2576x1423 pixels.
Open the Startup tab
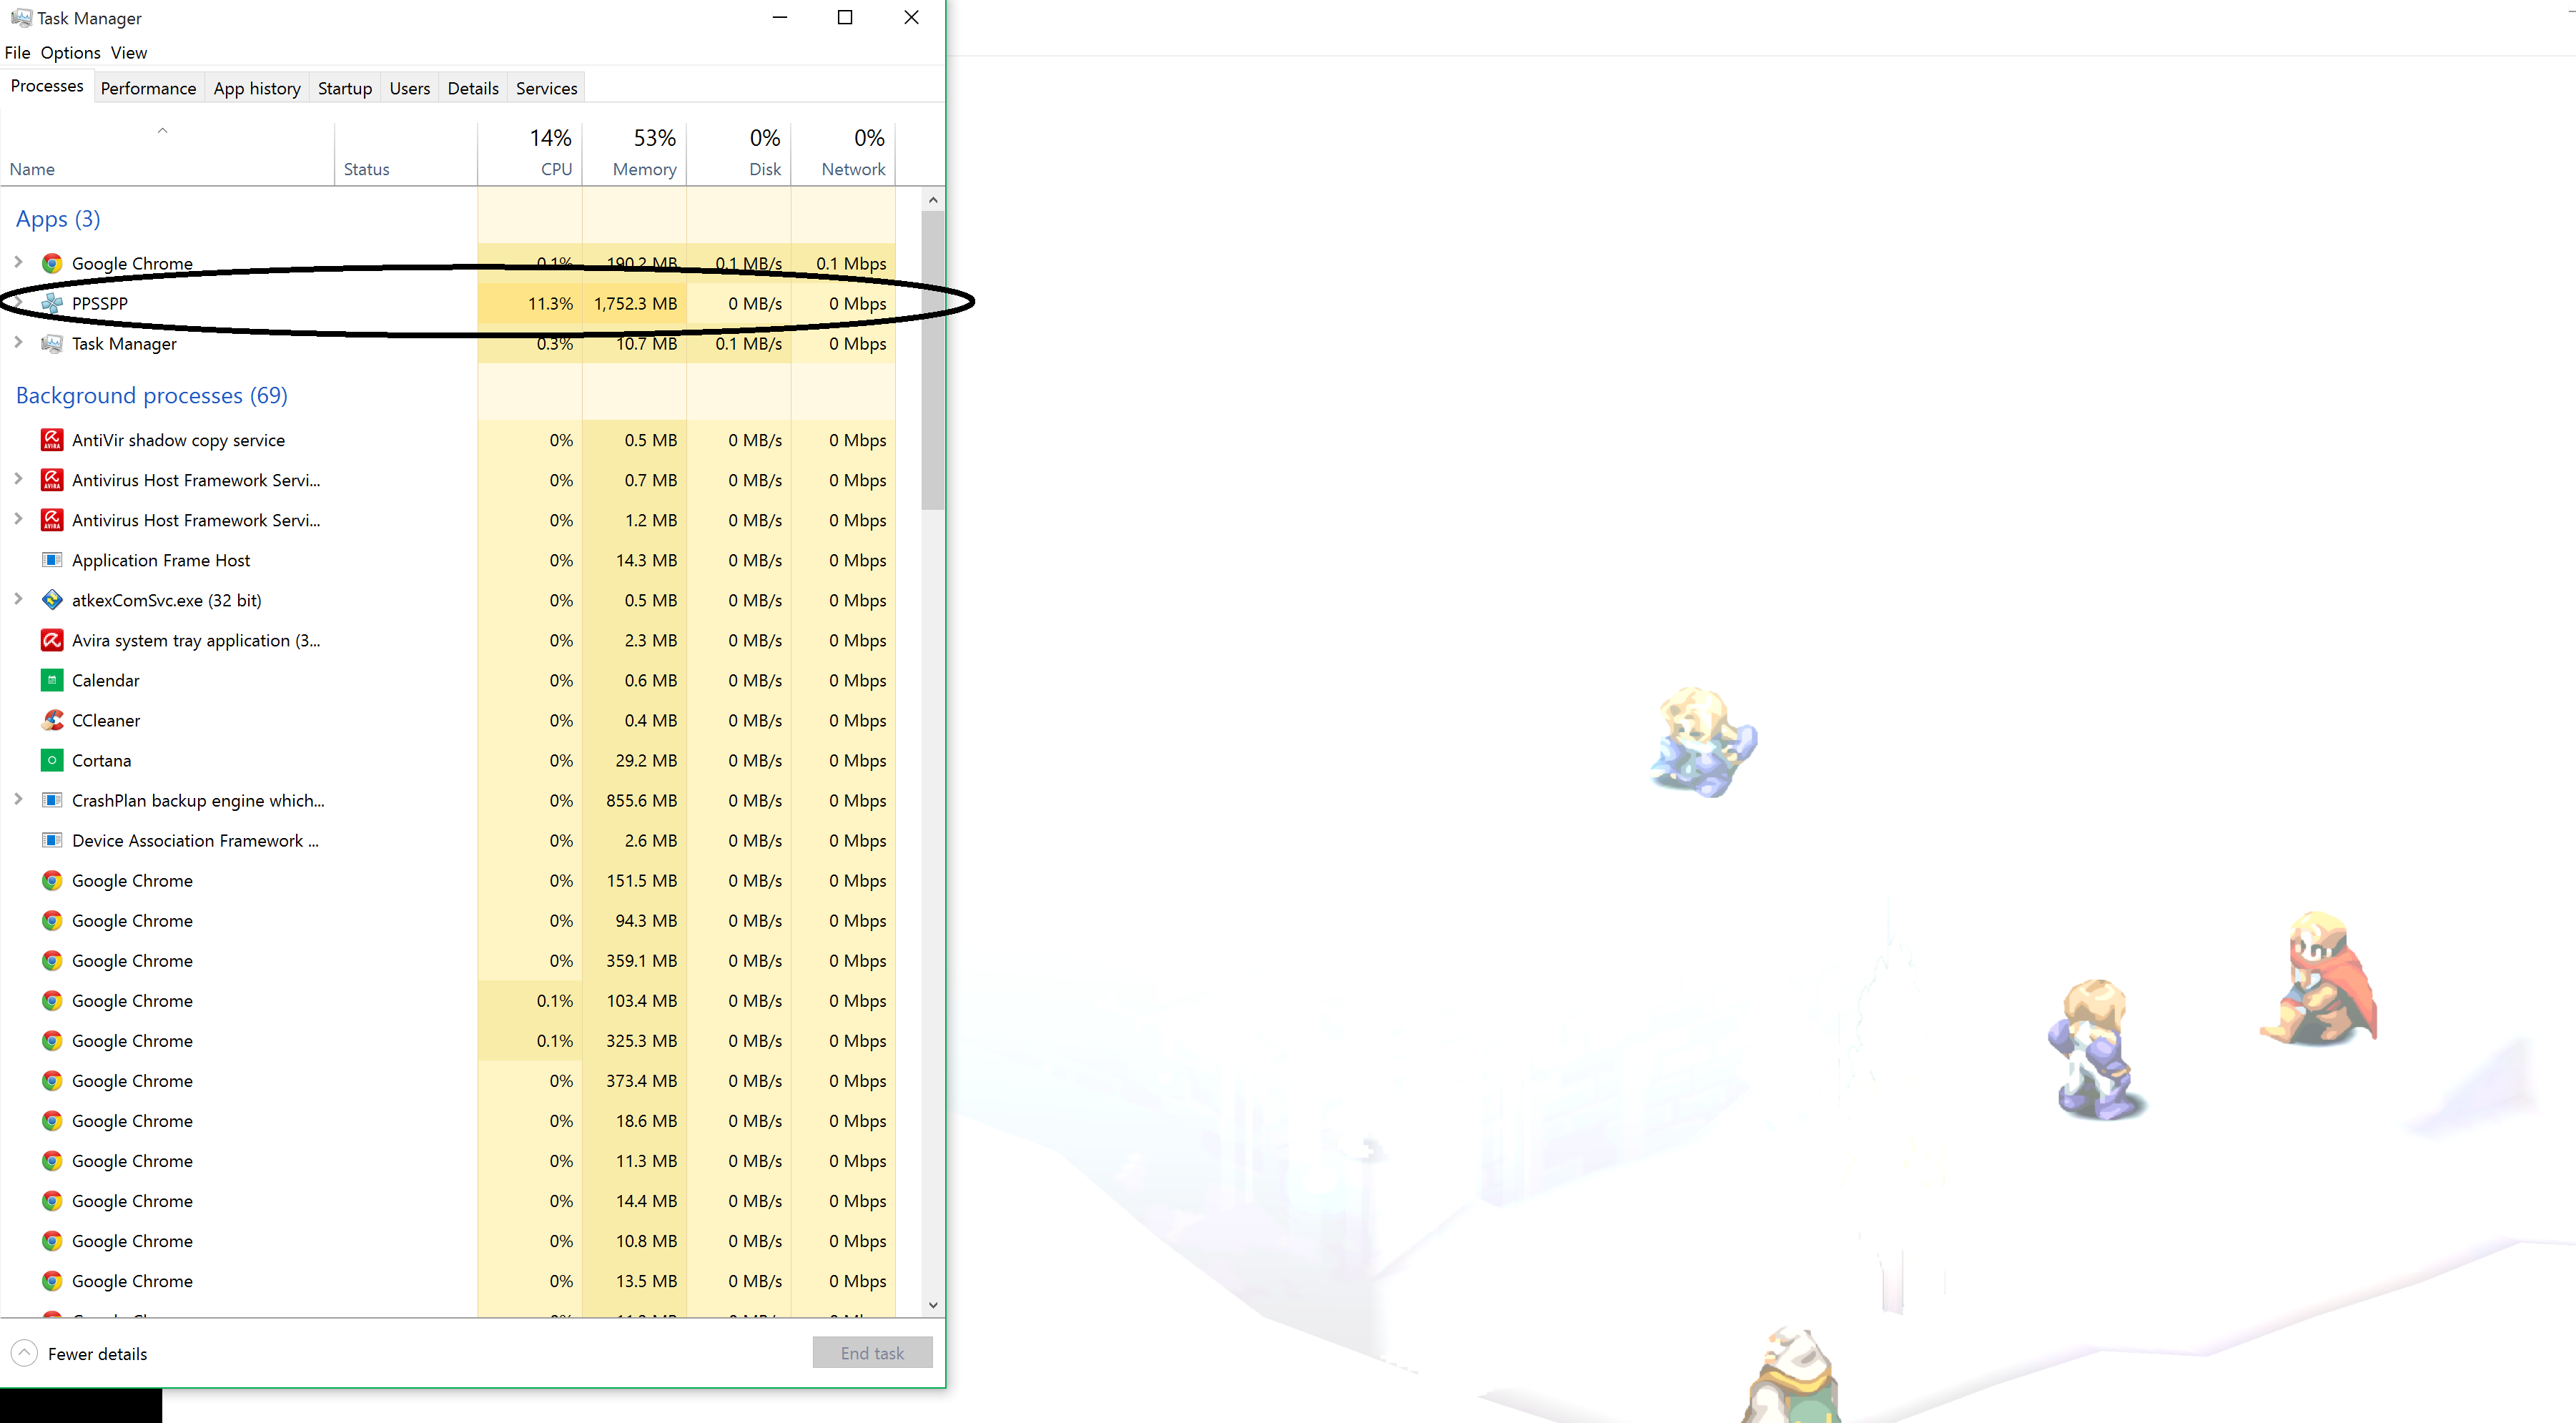pyautogui.click(x=344, y=88)
